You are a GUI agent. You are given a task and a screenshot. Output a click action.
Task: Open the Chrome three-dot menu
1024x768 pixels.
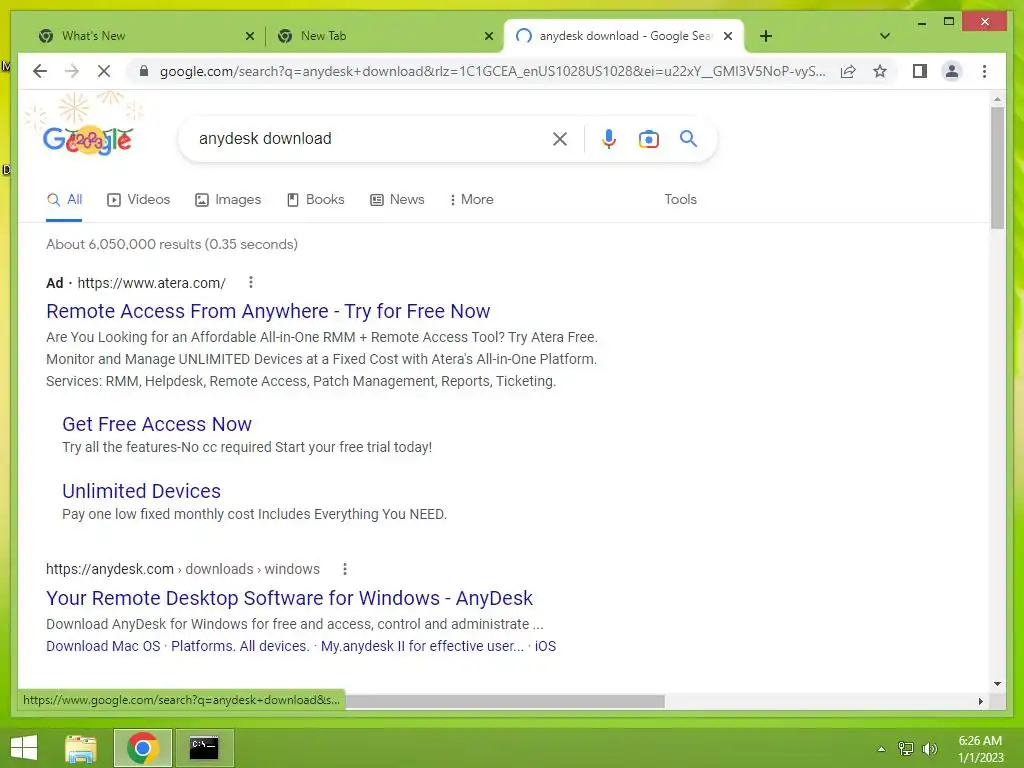(x=984, y=71)
